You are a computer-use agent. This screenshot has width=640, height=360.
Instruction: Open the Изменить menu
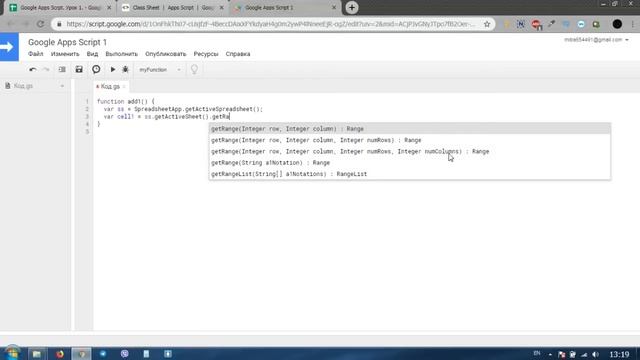click(65, 54)
